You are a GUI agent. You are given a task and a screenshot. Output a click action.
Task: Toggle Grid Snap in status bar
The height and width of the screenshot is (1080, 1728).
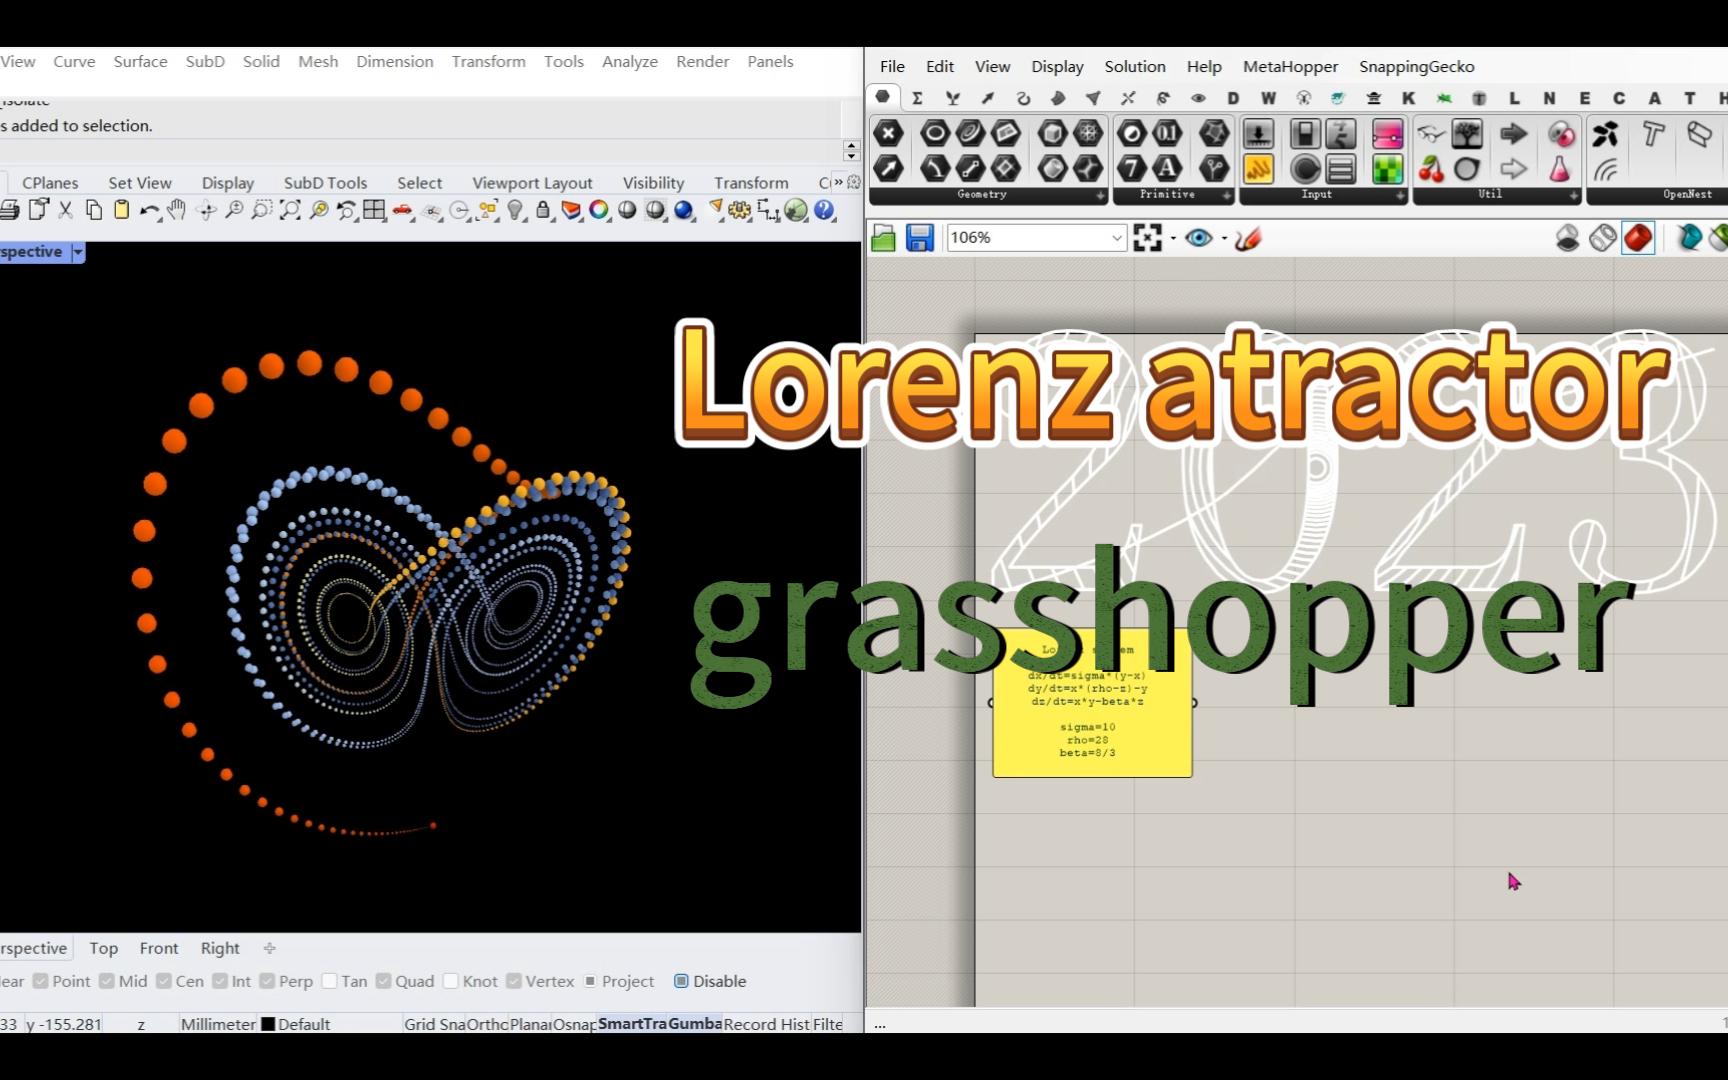pos(434,1024)
